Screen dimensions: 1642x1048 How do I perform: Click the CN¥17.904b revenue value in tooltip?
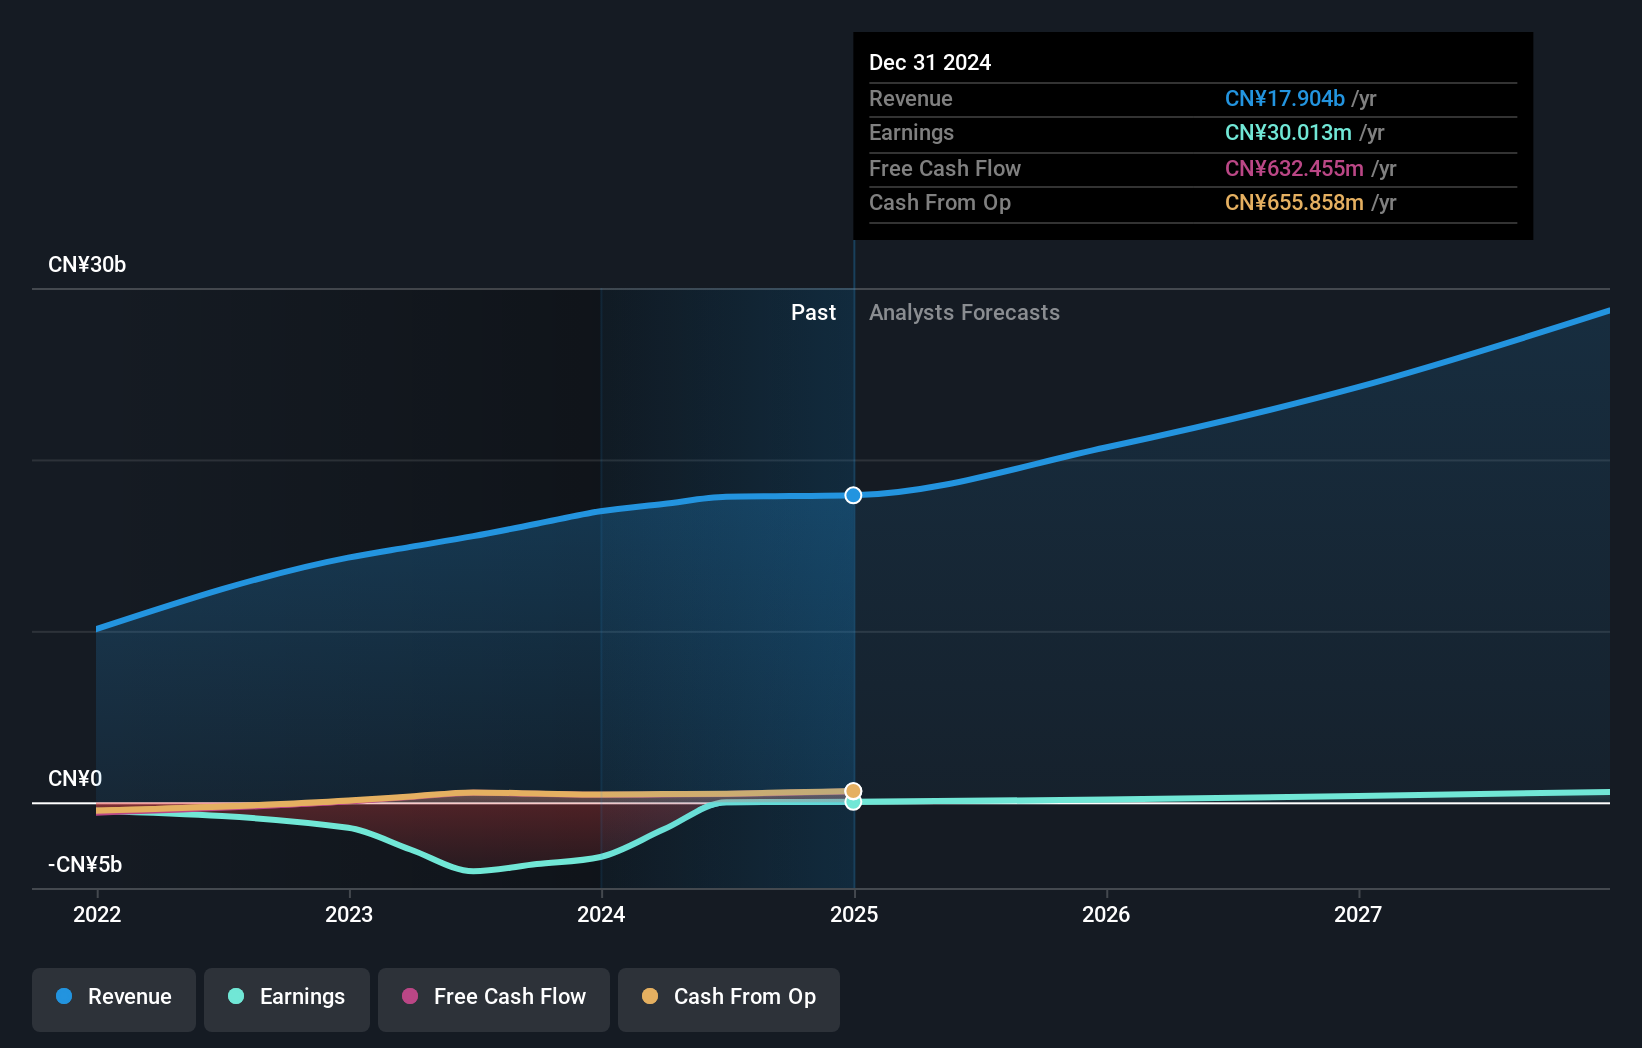point(1284,99)
